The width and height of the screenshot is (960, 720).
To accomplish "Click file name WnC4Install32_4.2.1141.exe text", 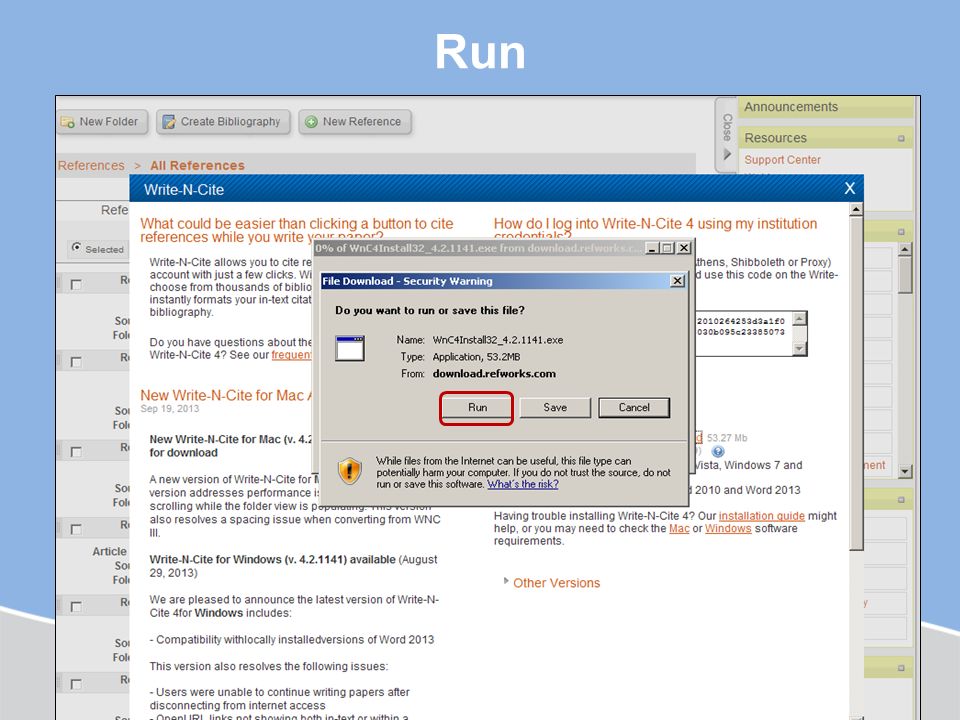I will pyautogui.click(x=498, y=340).
